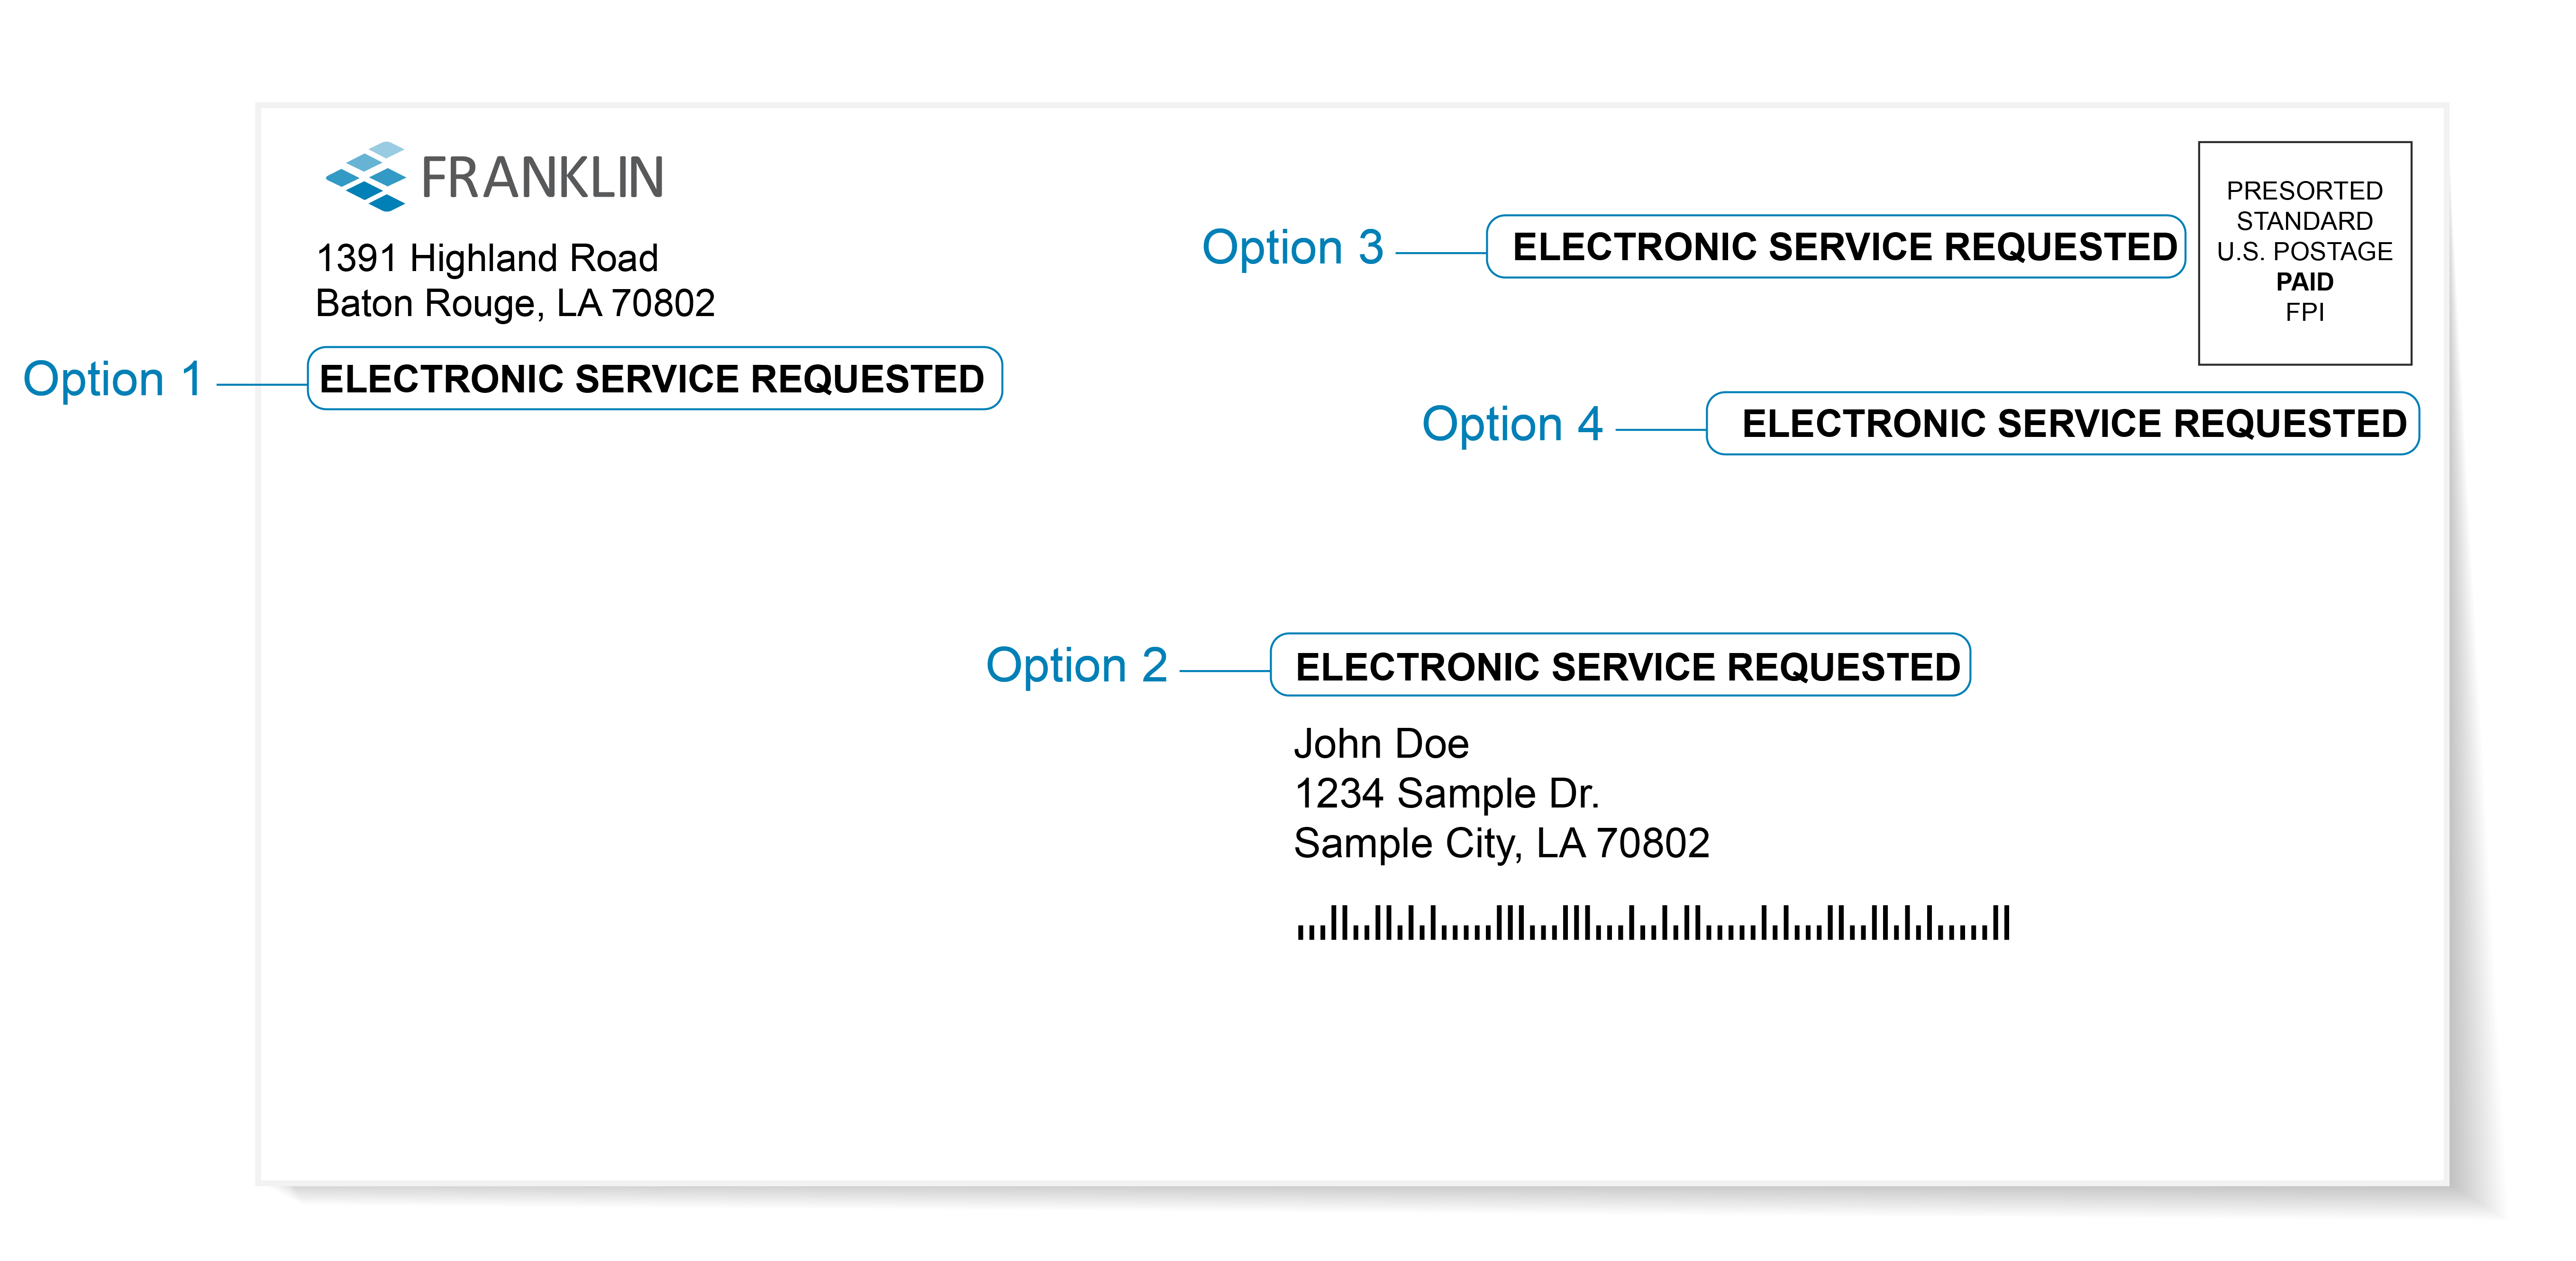Select the Option 4 Electronic Service Requested box
The image size is (2576, 1261).
pyautogui.click(x=2062, y=424)
